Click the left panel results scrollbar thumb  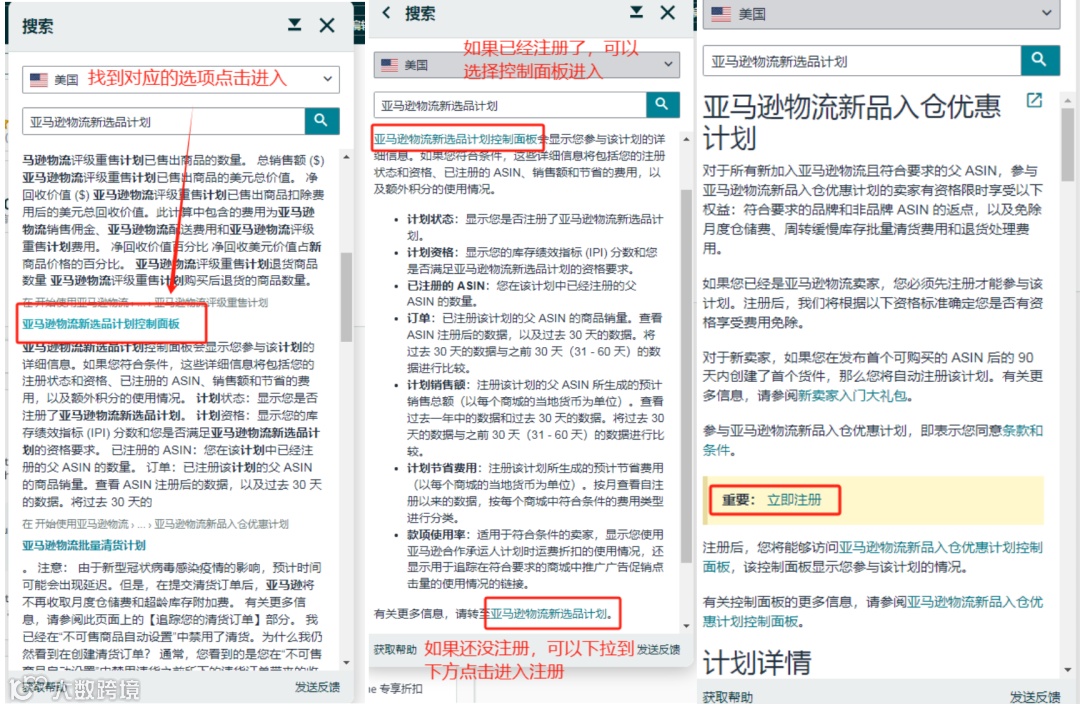coord(346,298)
